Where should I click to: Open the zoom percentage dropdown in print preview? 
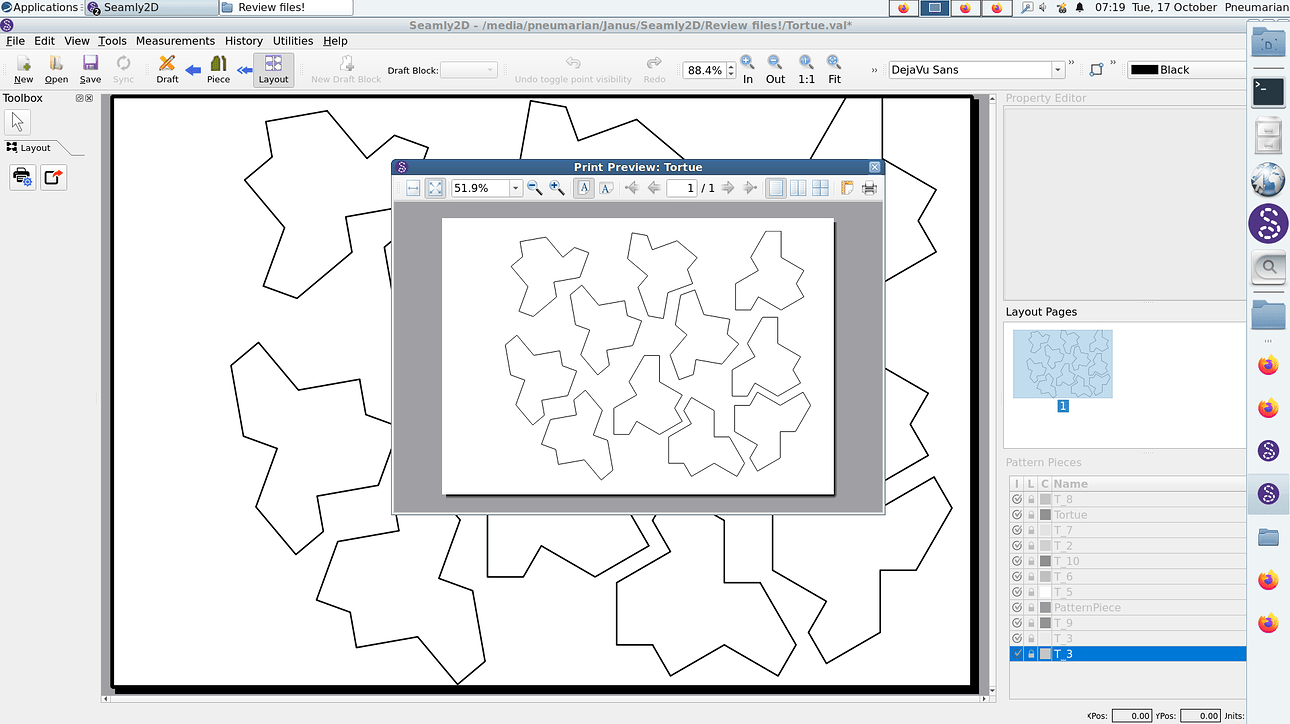click(x=515, y=188)
